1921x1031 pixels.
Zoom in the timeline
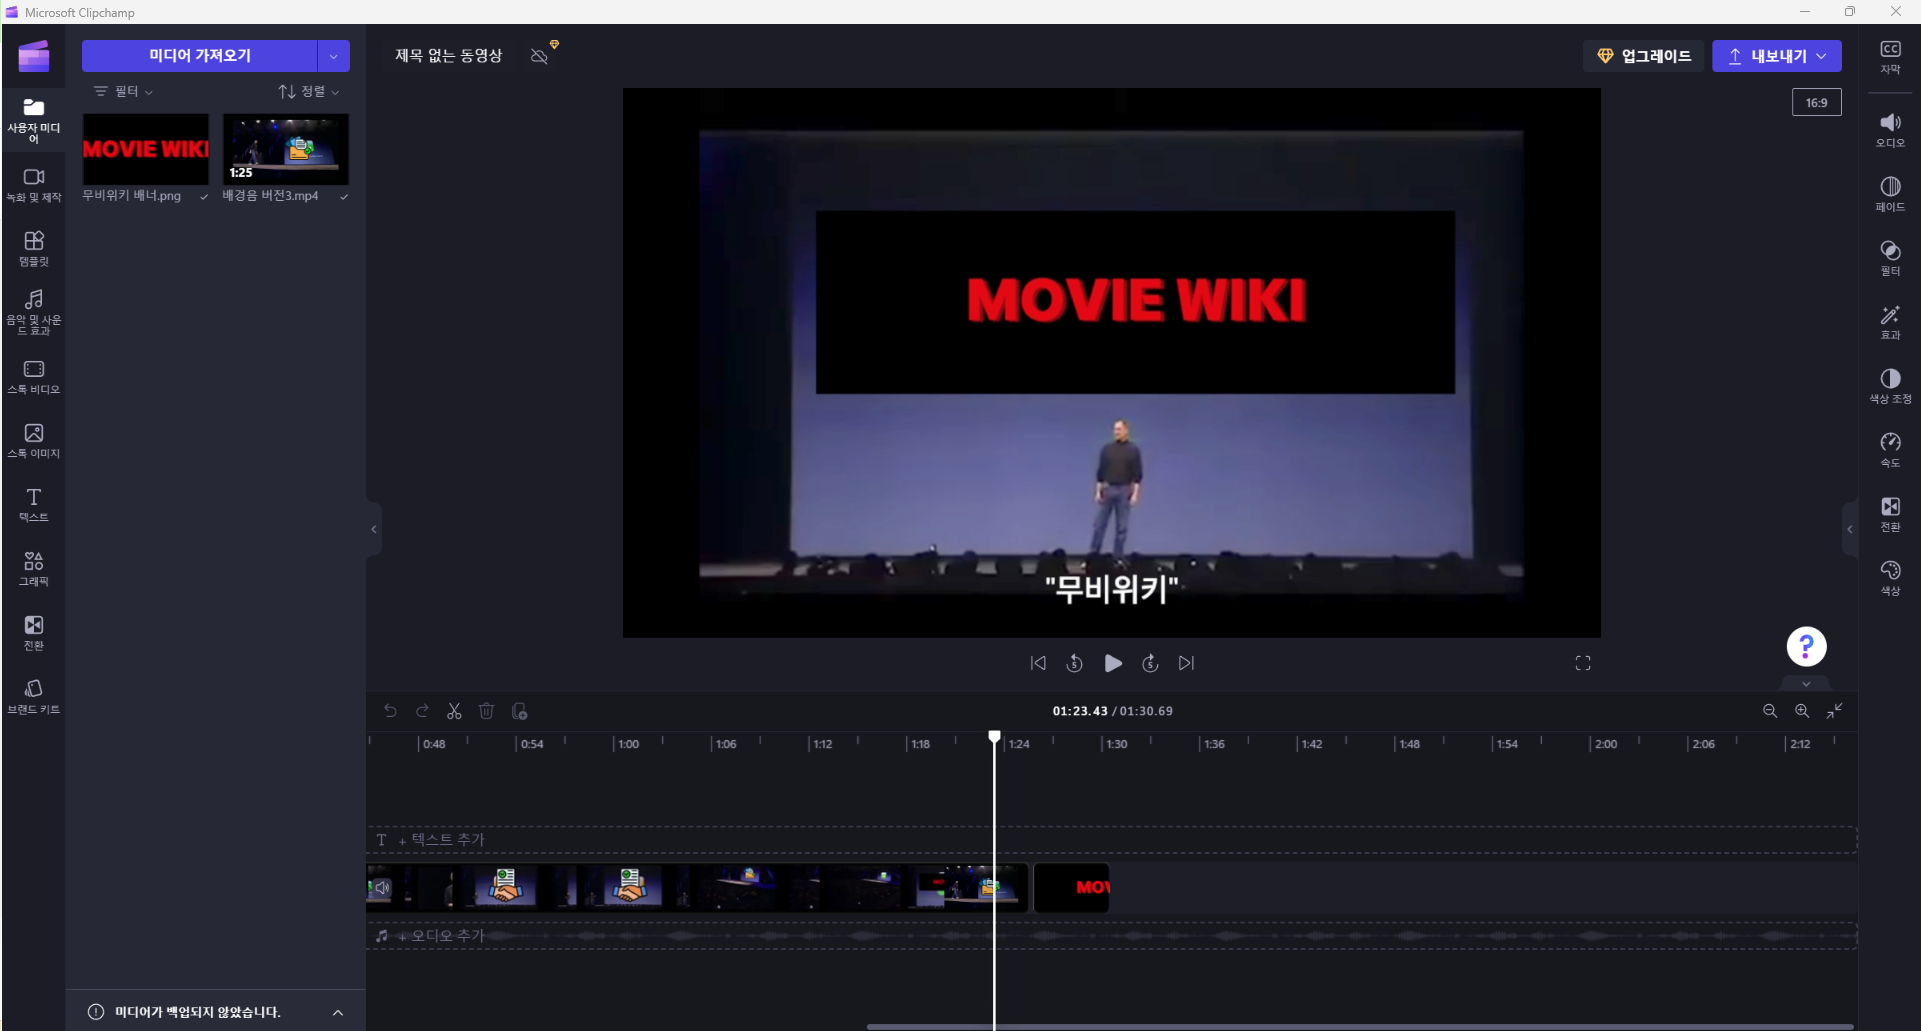pyautogui.click(x=1802, y=711)
